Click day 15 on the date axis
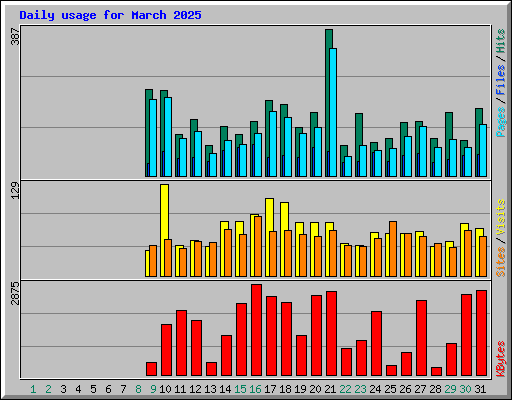 point(240,389)
